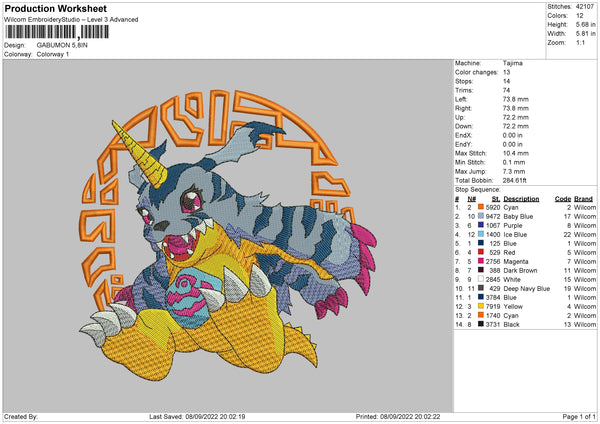The height and width of the screenshot is (424, 600).
Task: Click the "Description" column header
Action: tap(521, 199)
